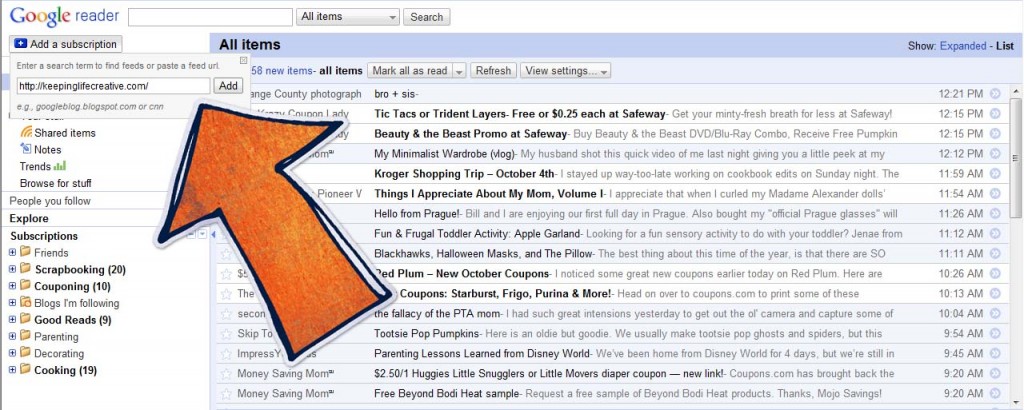Click the Google Reader logo

pyautogui.click(x=64, y=16)
